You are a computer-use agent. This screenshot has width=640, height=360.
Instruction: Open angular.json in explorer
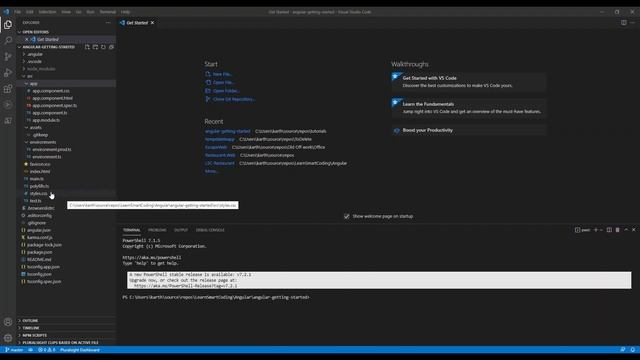(39, 231)
